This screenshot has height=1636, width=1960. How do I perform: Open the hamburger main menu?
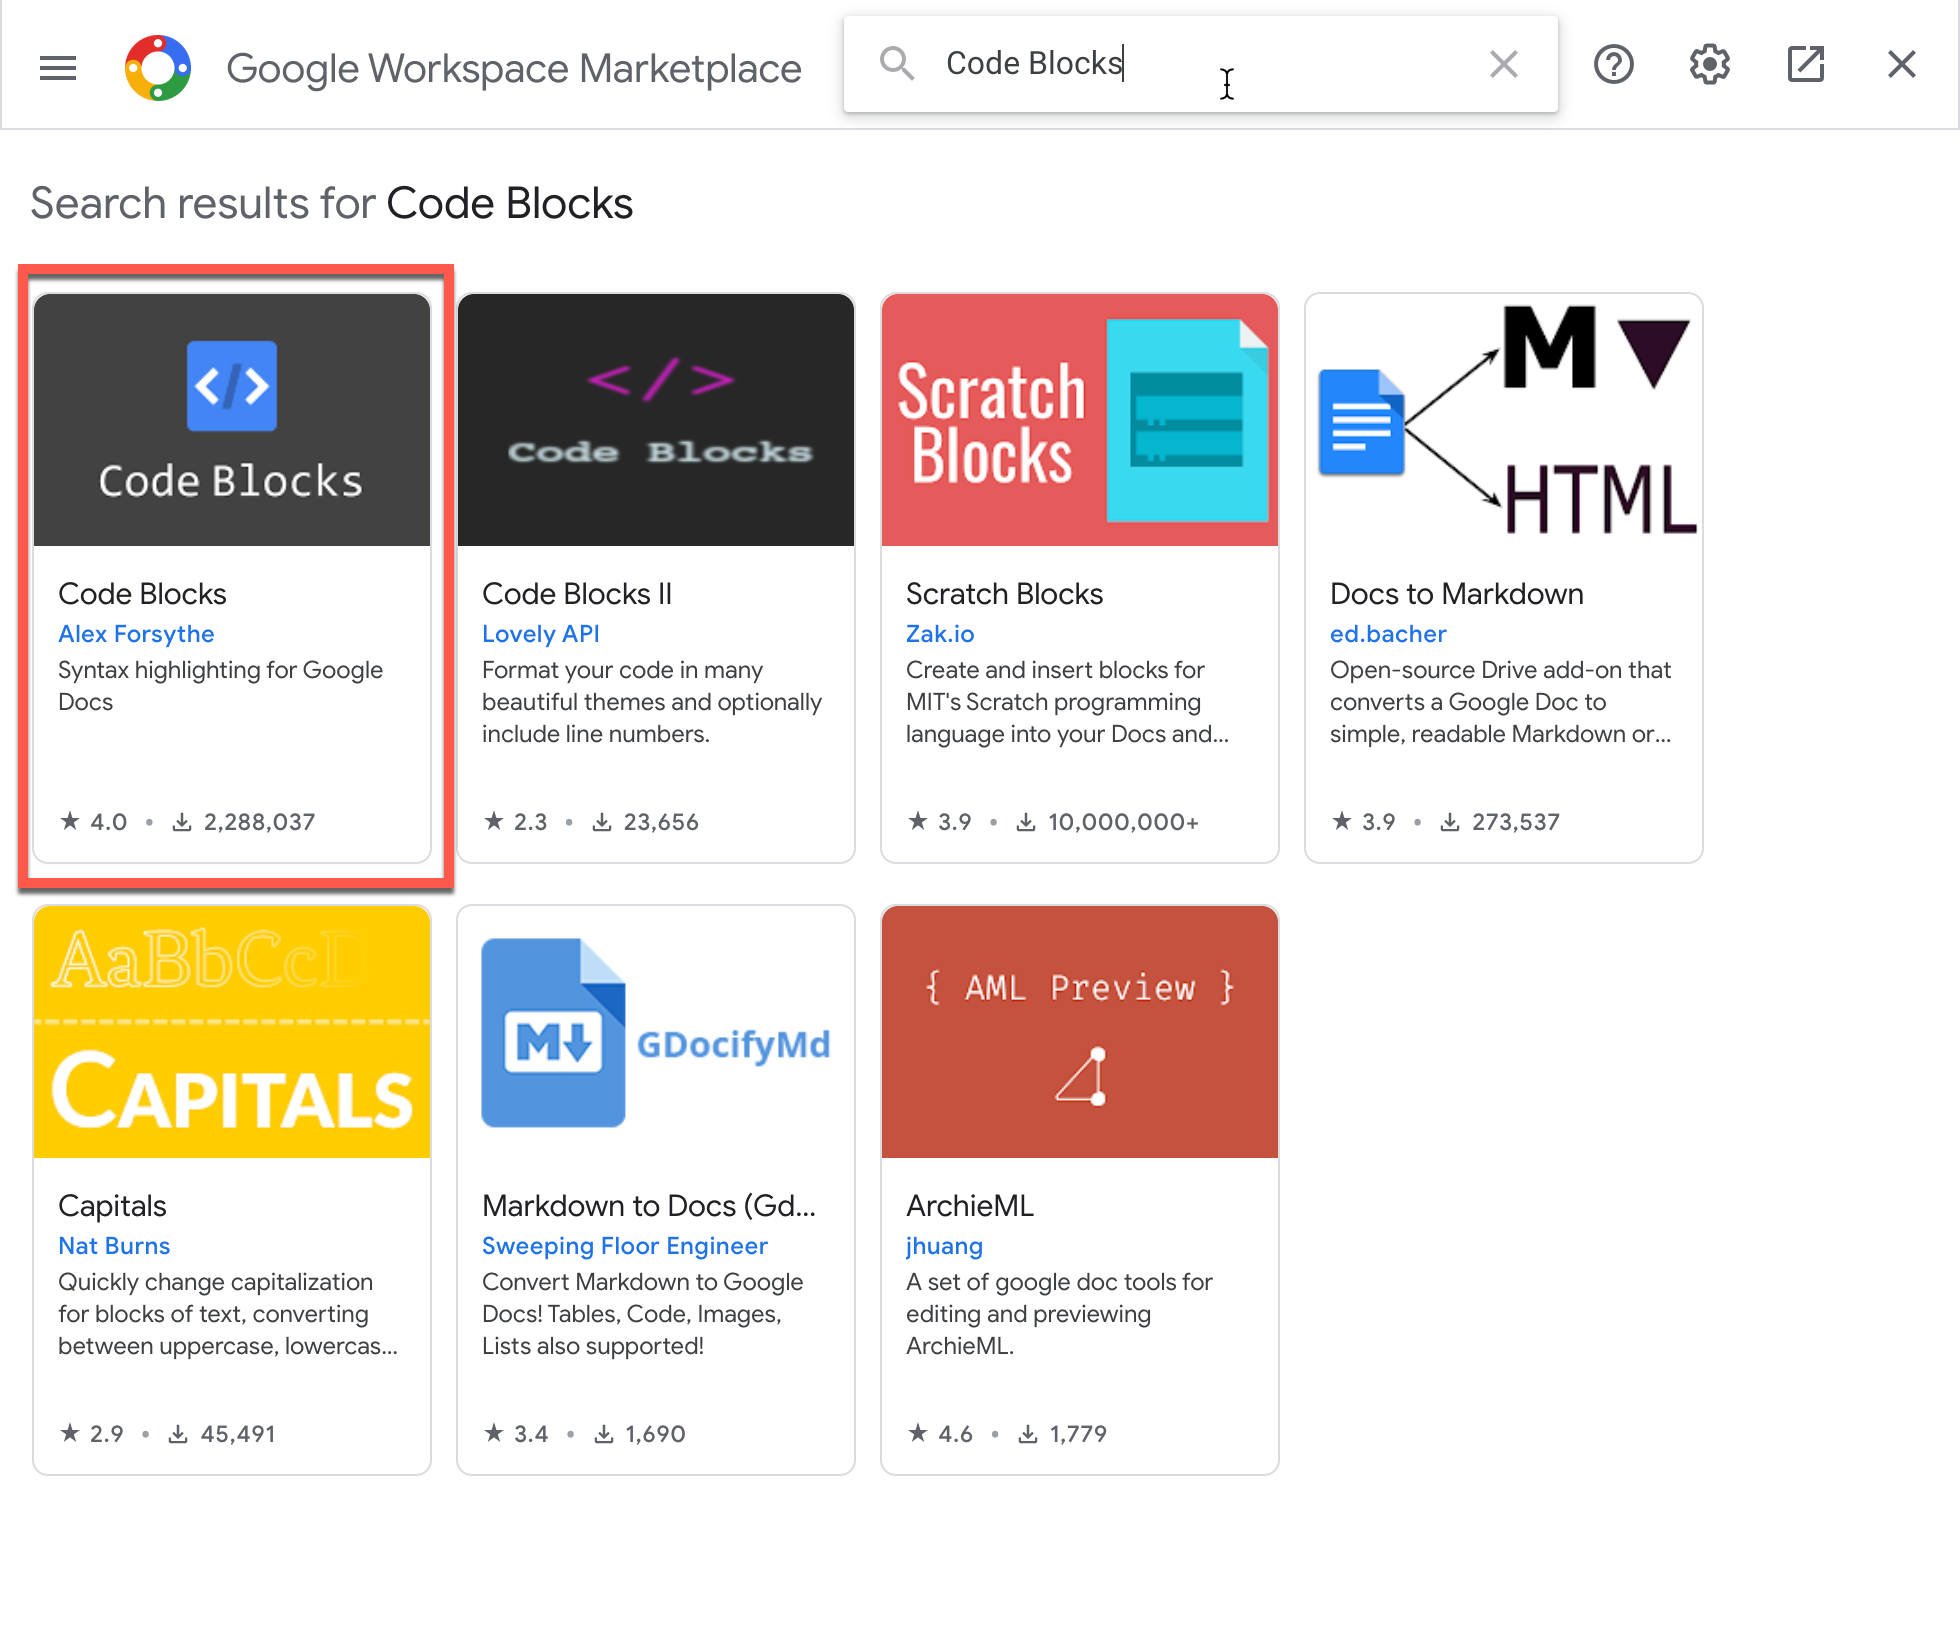[x=58, y=67]
